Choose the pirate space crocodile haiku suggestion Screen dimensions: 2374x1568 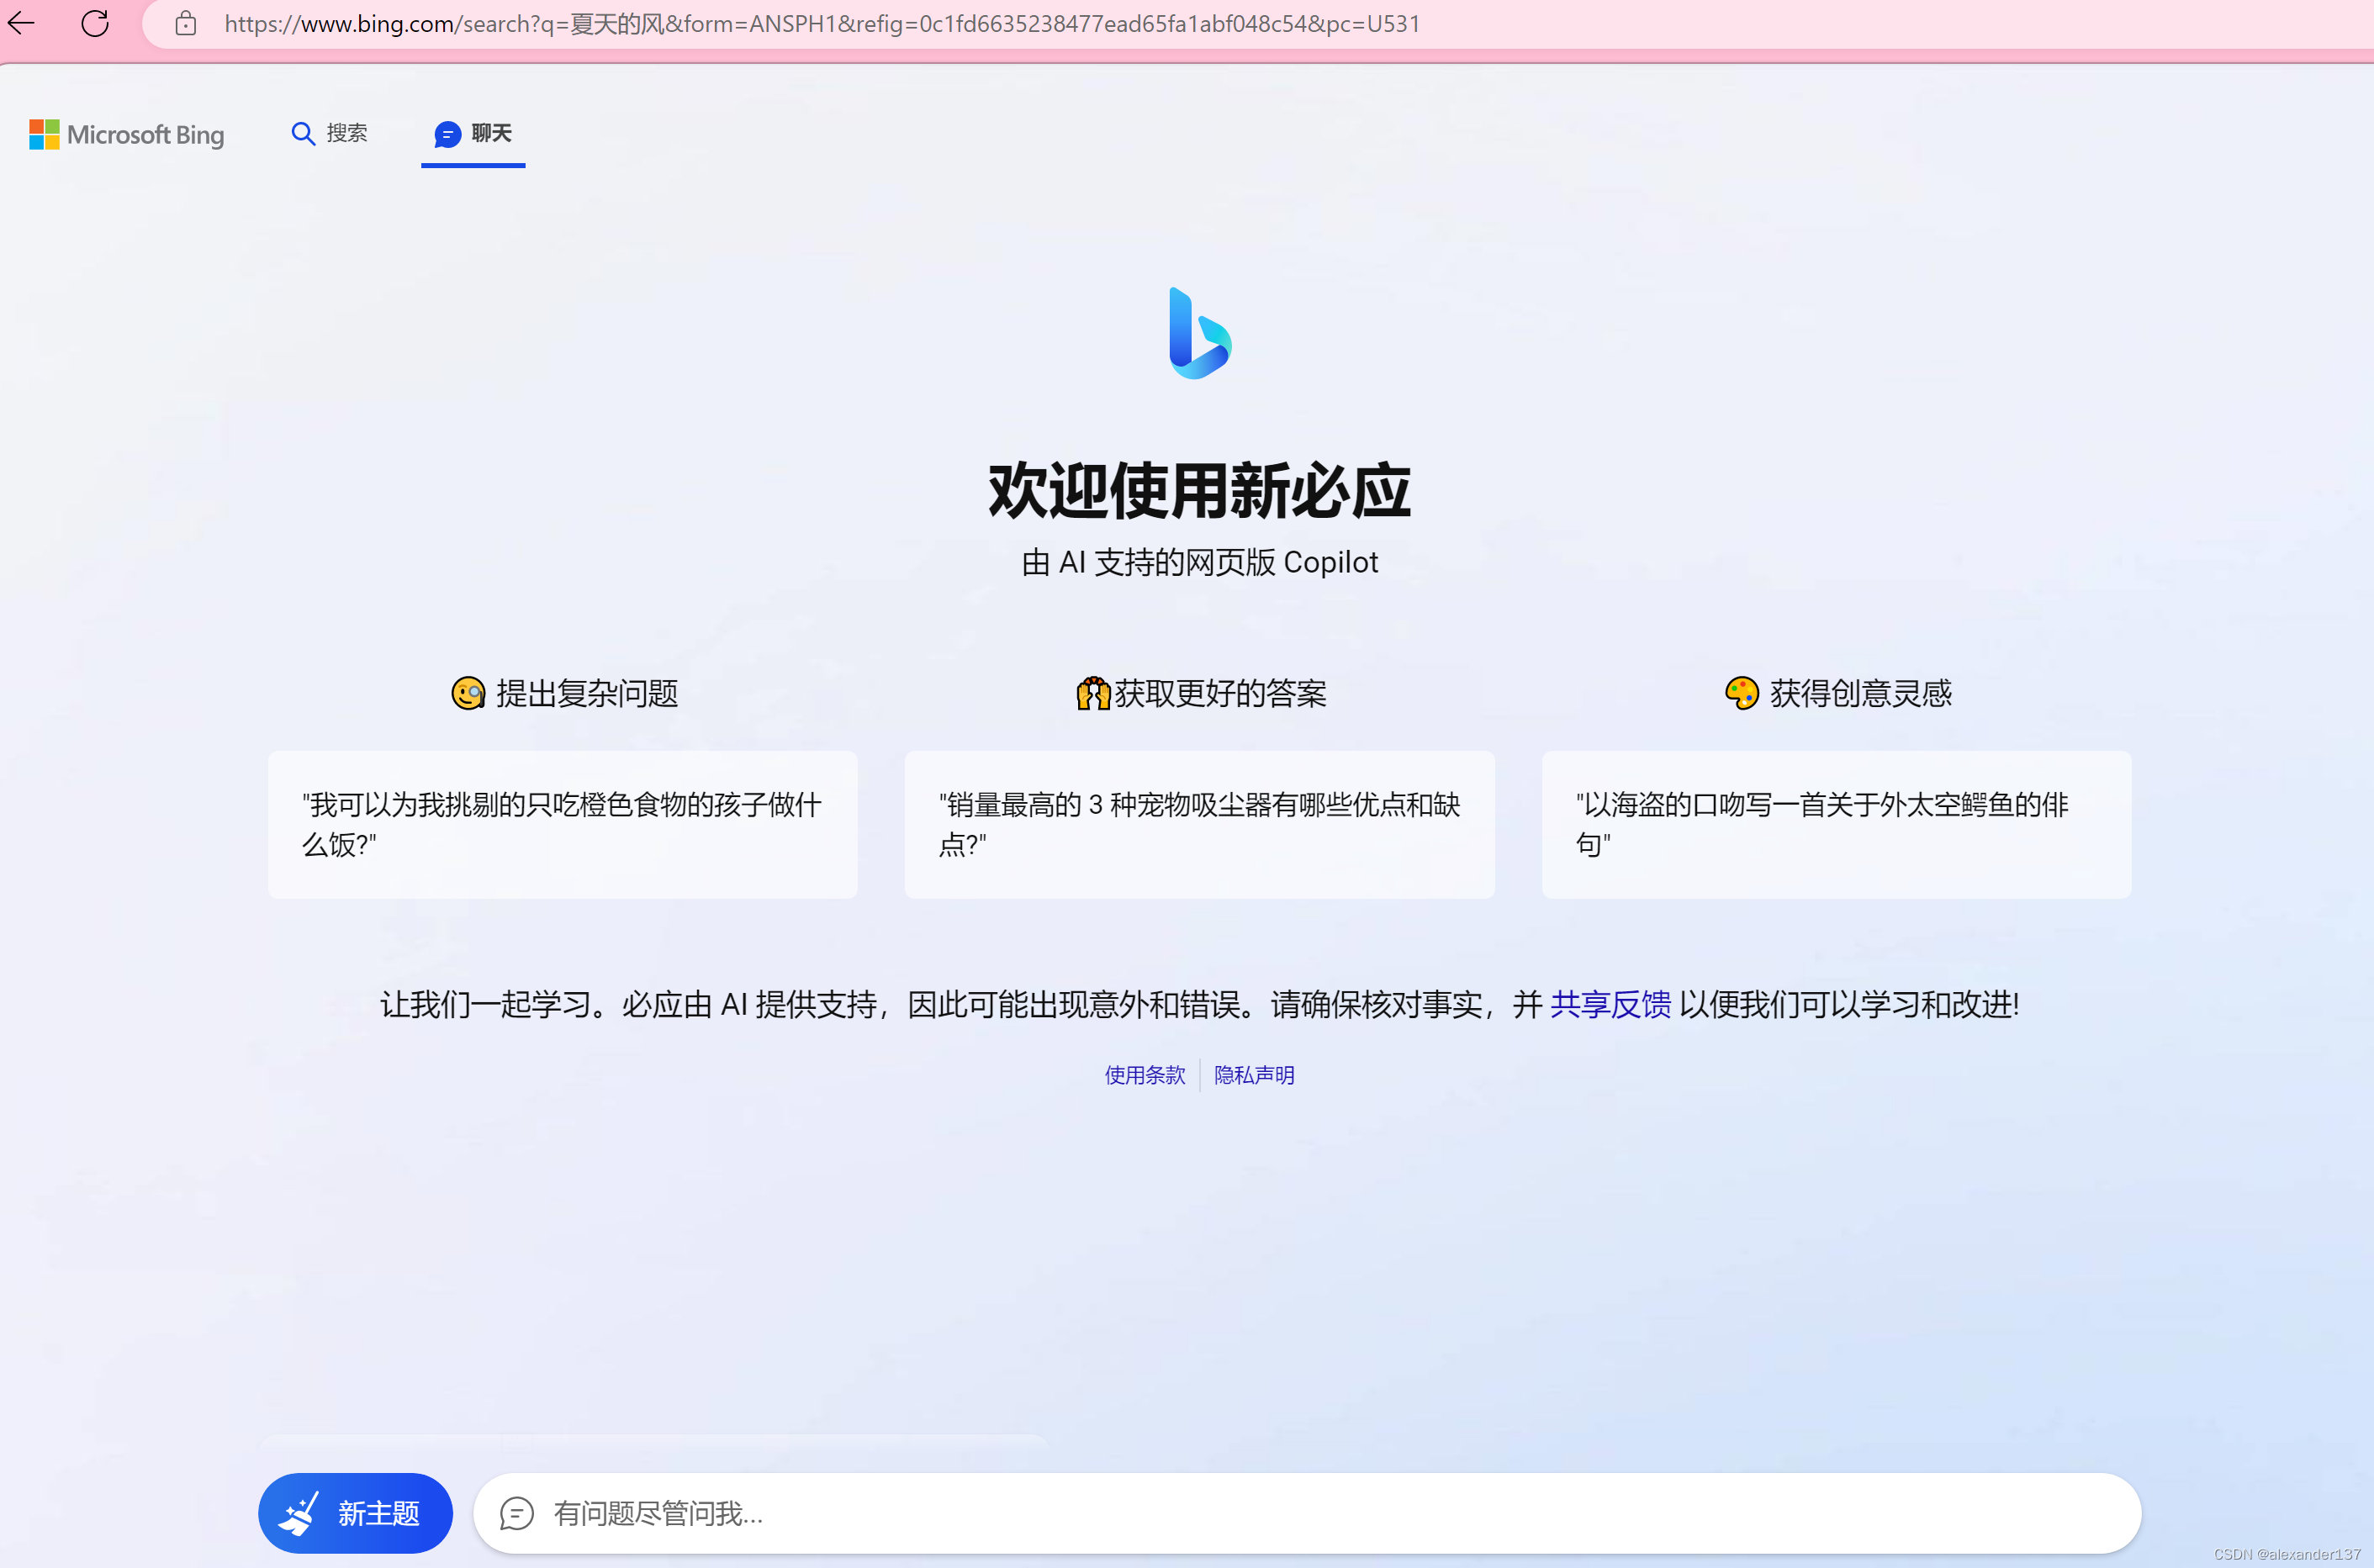(1836, 824)
